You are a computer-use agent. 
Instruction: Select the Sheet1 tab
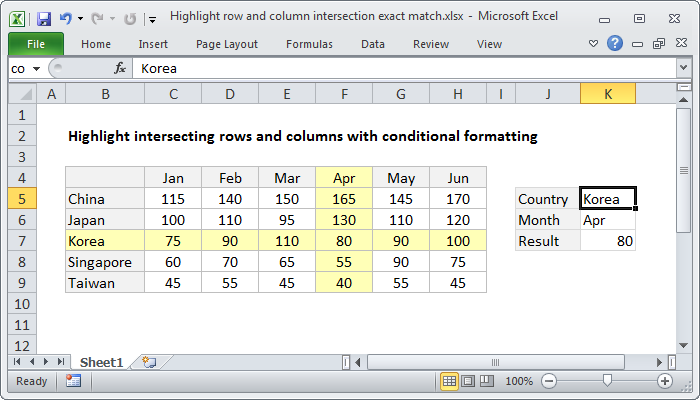coord(101,362)
